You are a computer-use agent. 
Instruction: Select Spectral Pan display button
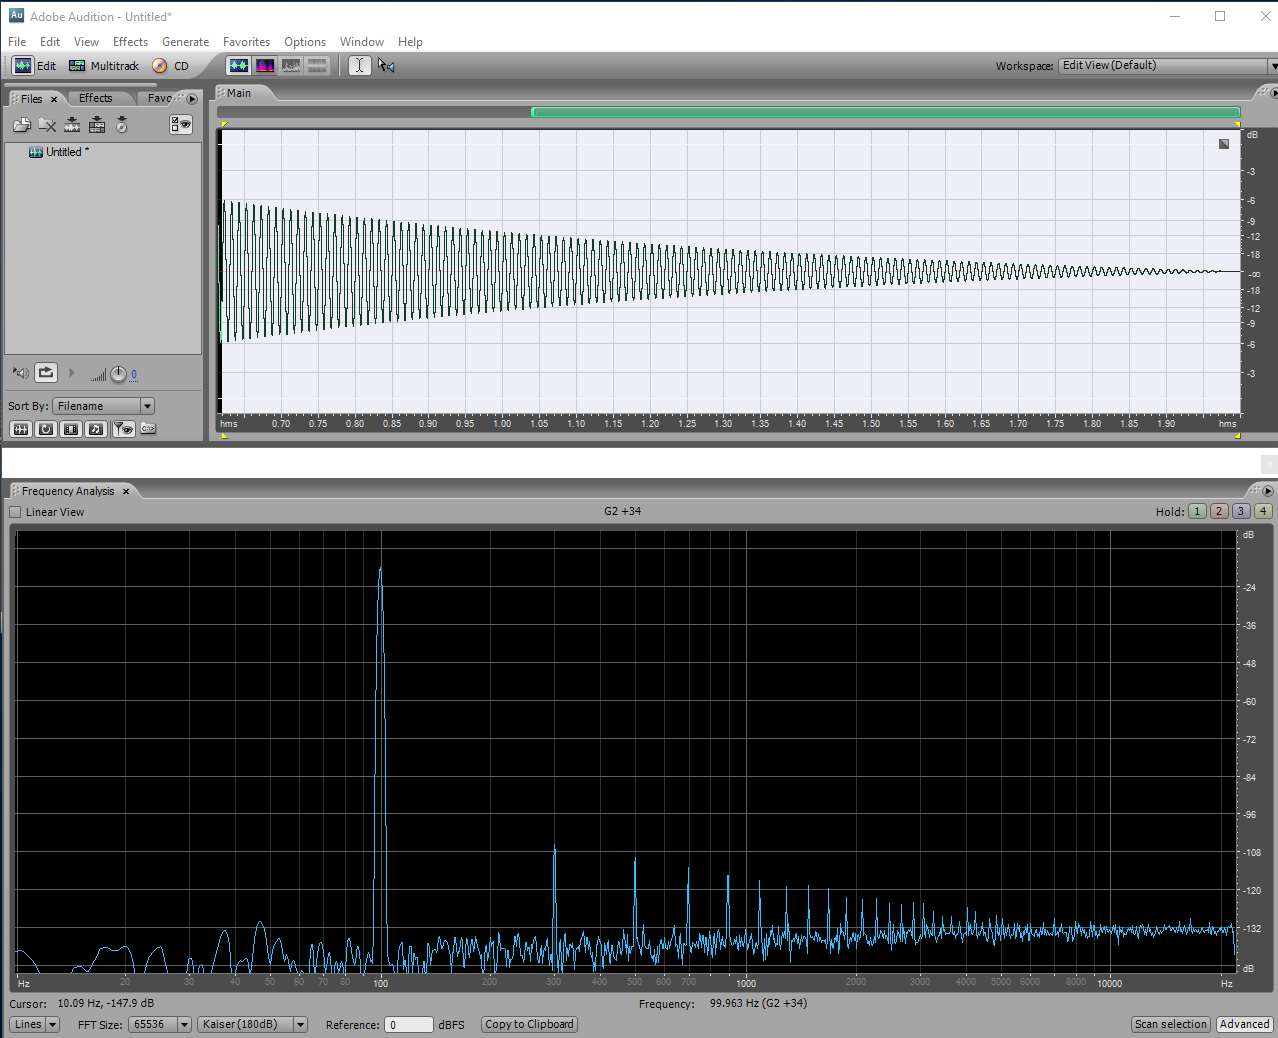pyautogui.click(x=291, y=66)
